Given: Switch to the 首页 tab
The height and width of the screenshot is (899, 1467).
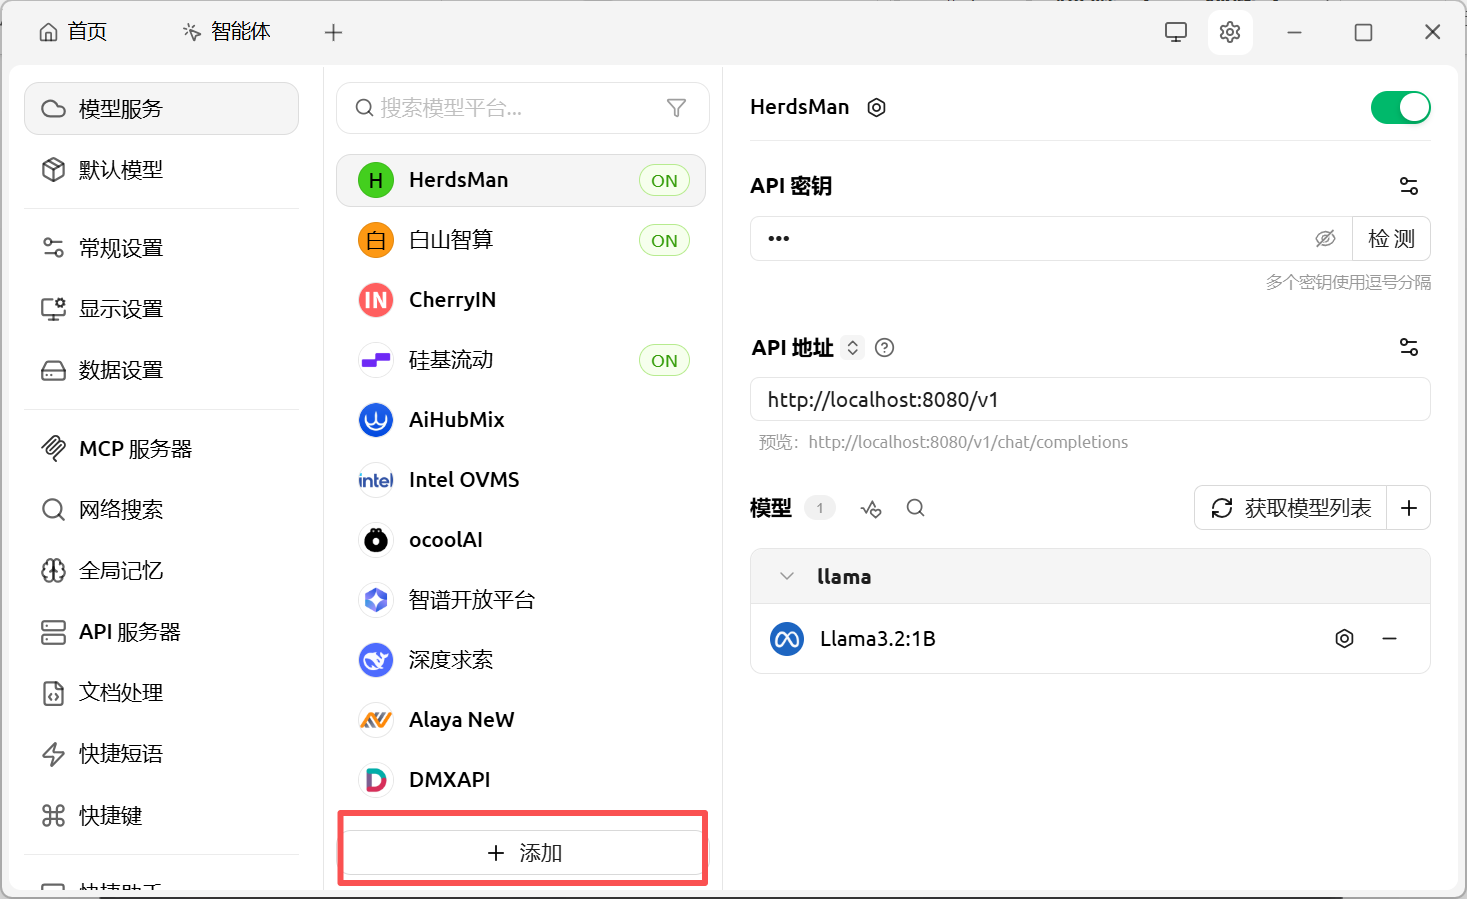Looking at the screenshot, I should tap(73, 32).
